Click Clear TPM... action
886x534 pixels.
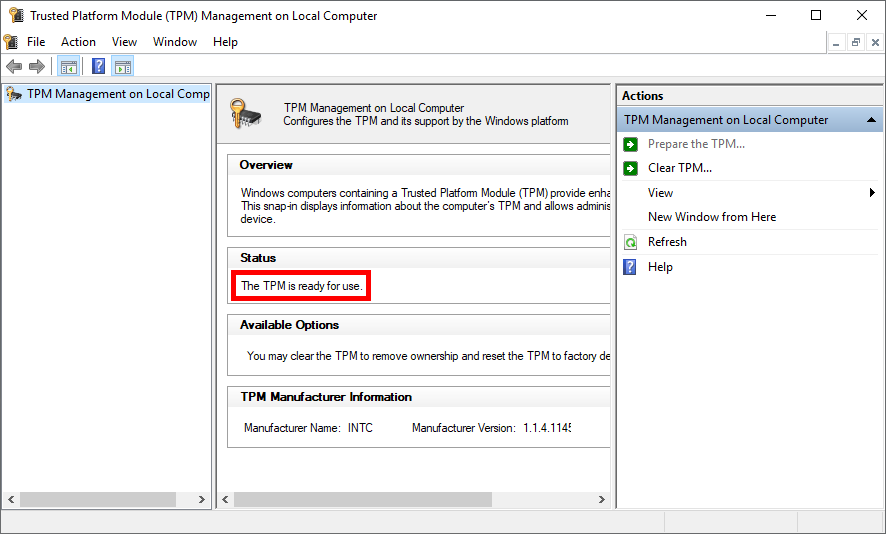pyautogui.click(x=680, y=168)
